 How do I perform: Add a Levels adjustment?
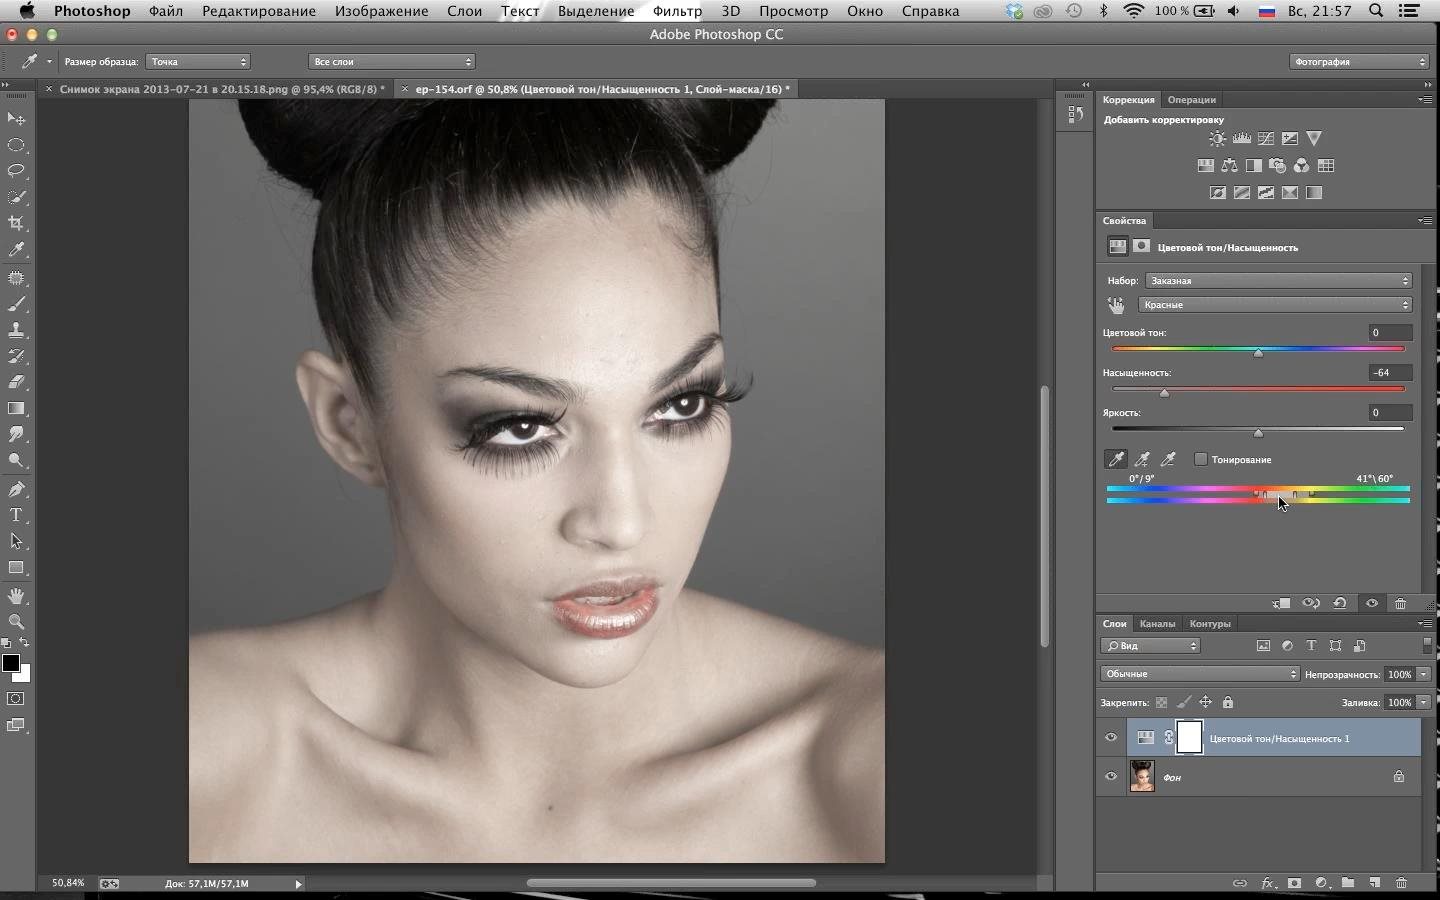pos(1242,139)
